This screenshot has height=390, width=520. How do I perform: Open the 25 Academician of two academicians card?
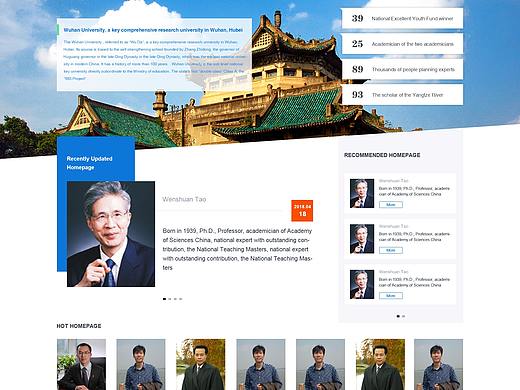tap(402, 44)
